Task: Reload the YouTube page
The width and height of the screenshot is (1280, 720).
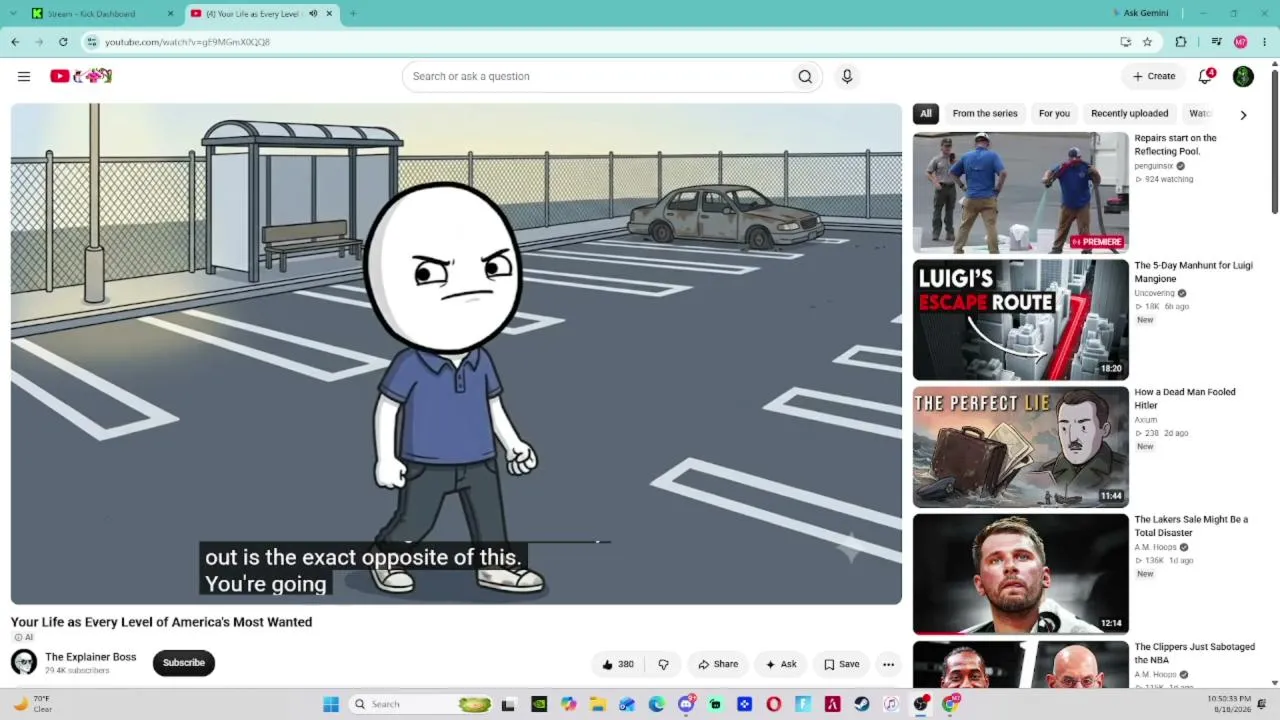Action: (63, 42)
